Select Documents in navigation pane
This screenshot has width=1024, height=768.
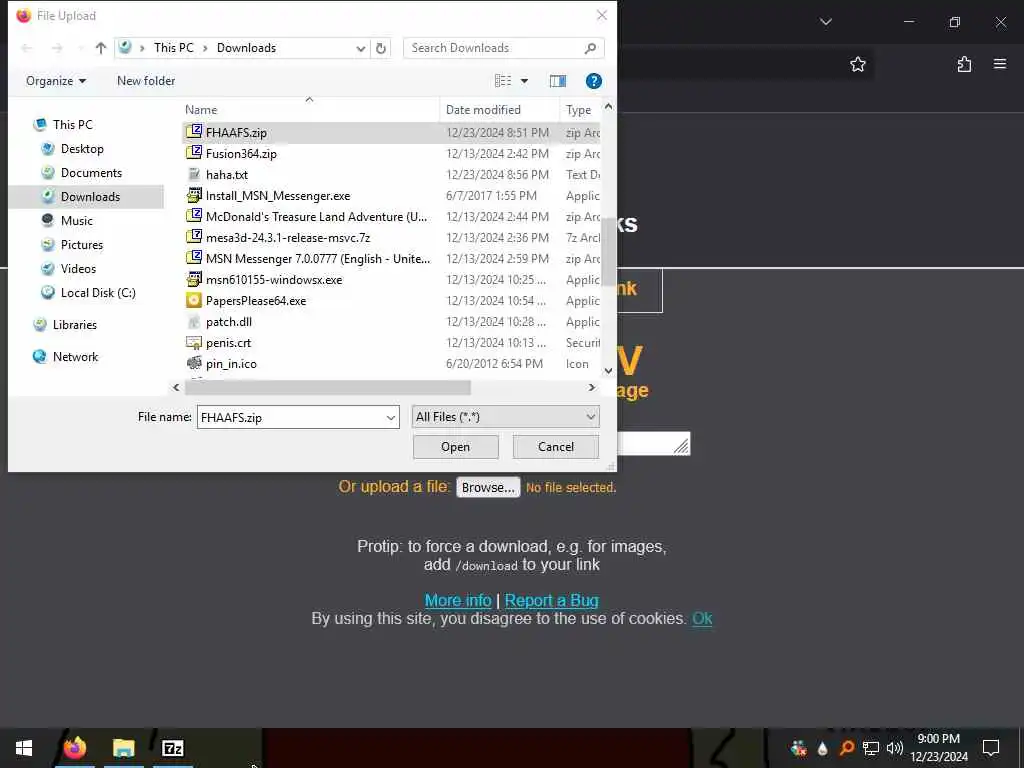point(91,173)
